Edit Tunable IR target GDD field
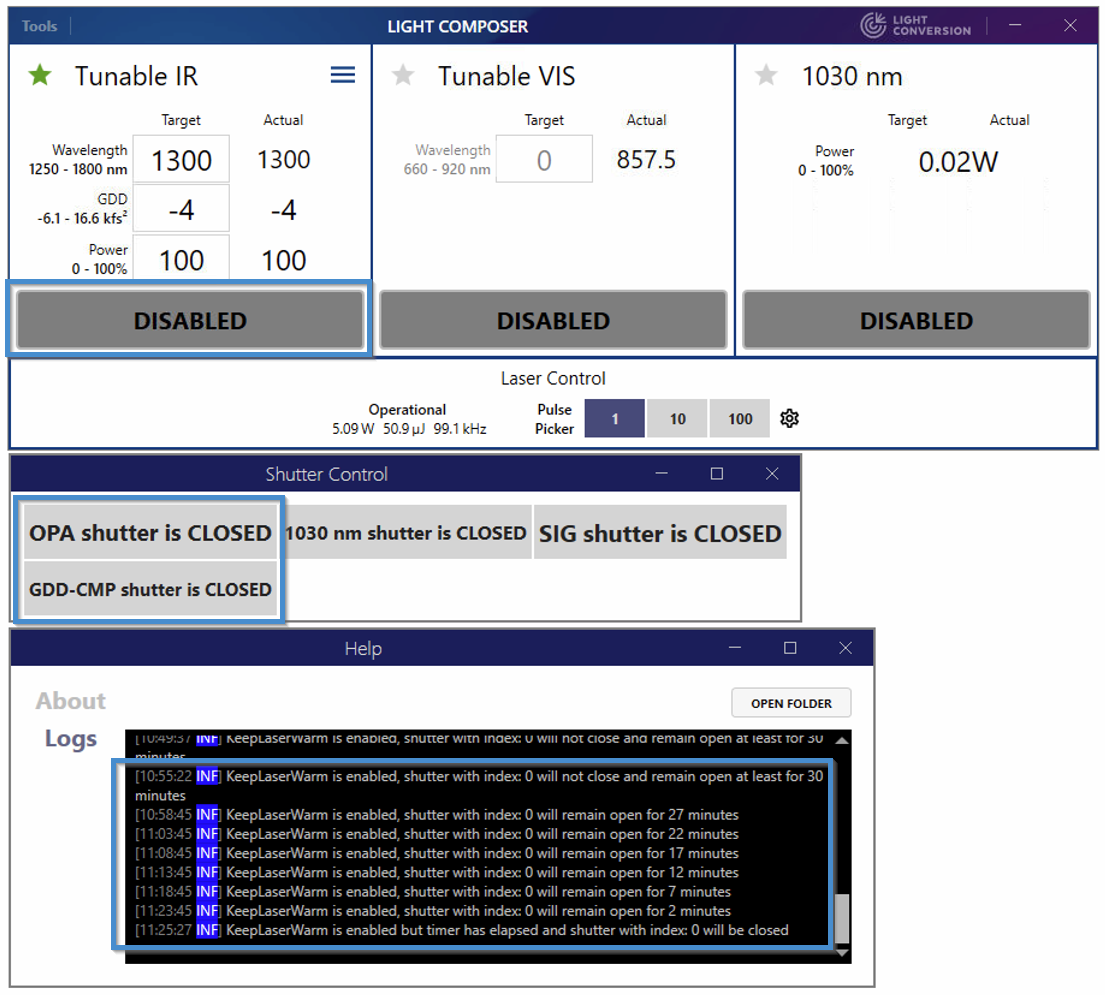1105x995 pixels. 182,209
